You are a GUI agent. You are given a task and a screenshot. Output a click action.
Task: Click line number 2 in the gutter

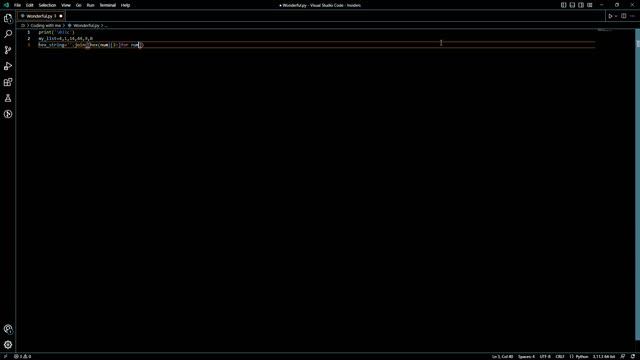pos(29,38)
